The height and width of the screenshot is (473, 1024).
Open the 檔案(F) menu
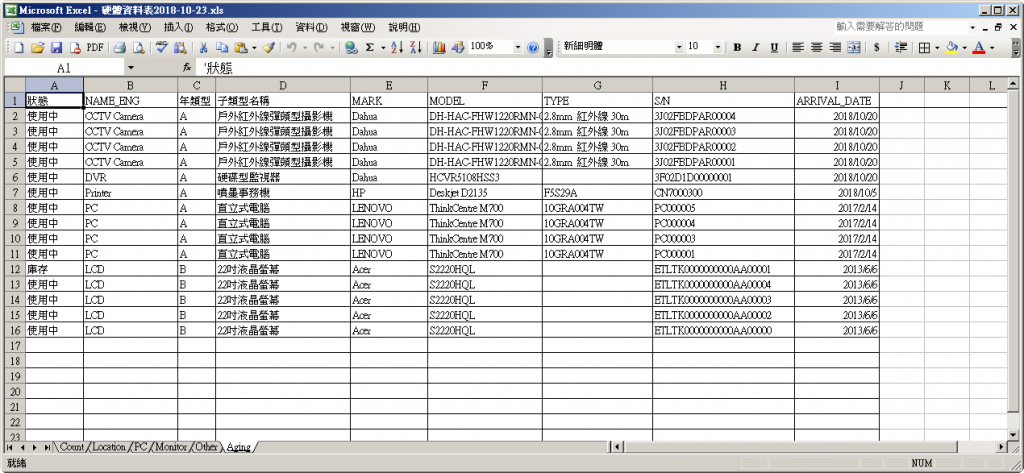point(46,27)
